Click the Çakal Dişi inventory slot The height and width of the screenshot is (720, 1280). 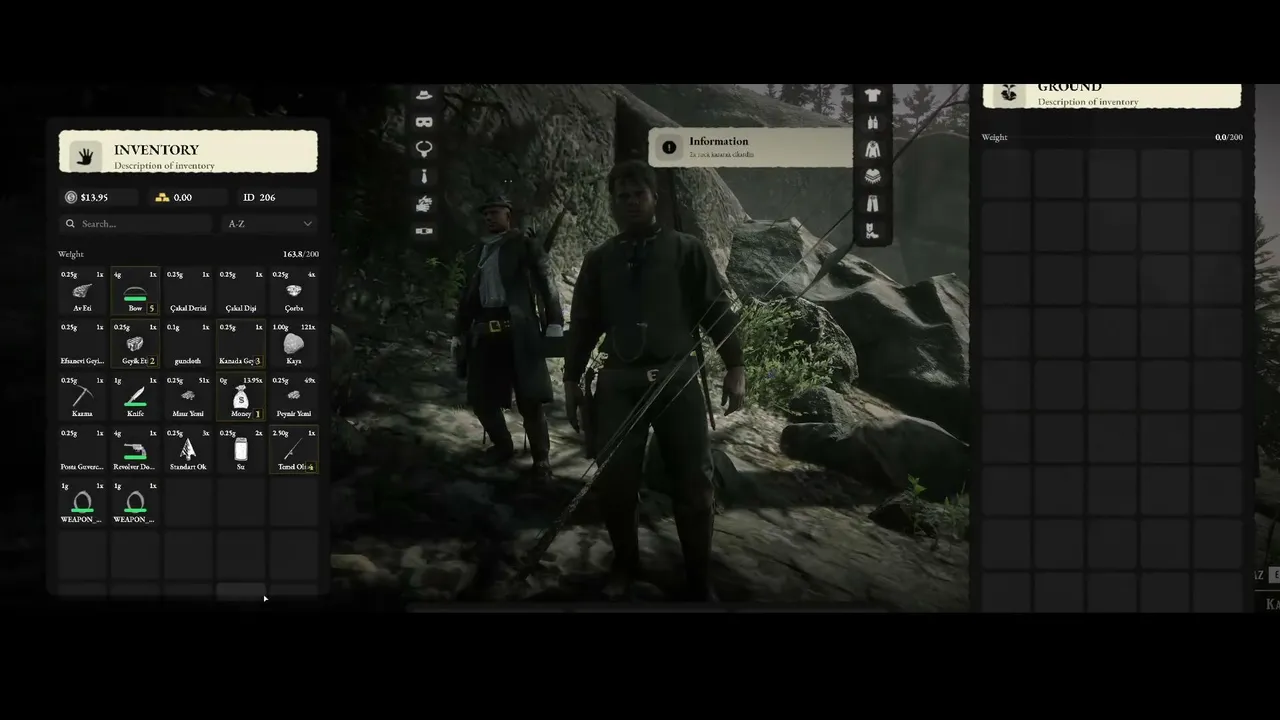[x=241, y=291]
